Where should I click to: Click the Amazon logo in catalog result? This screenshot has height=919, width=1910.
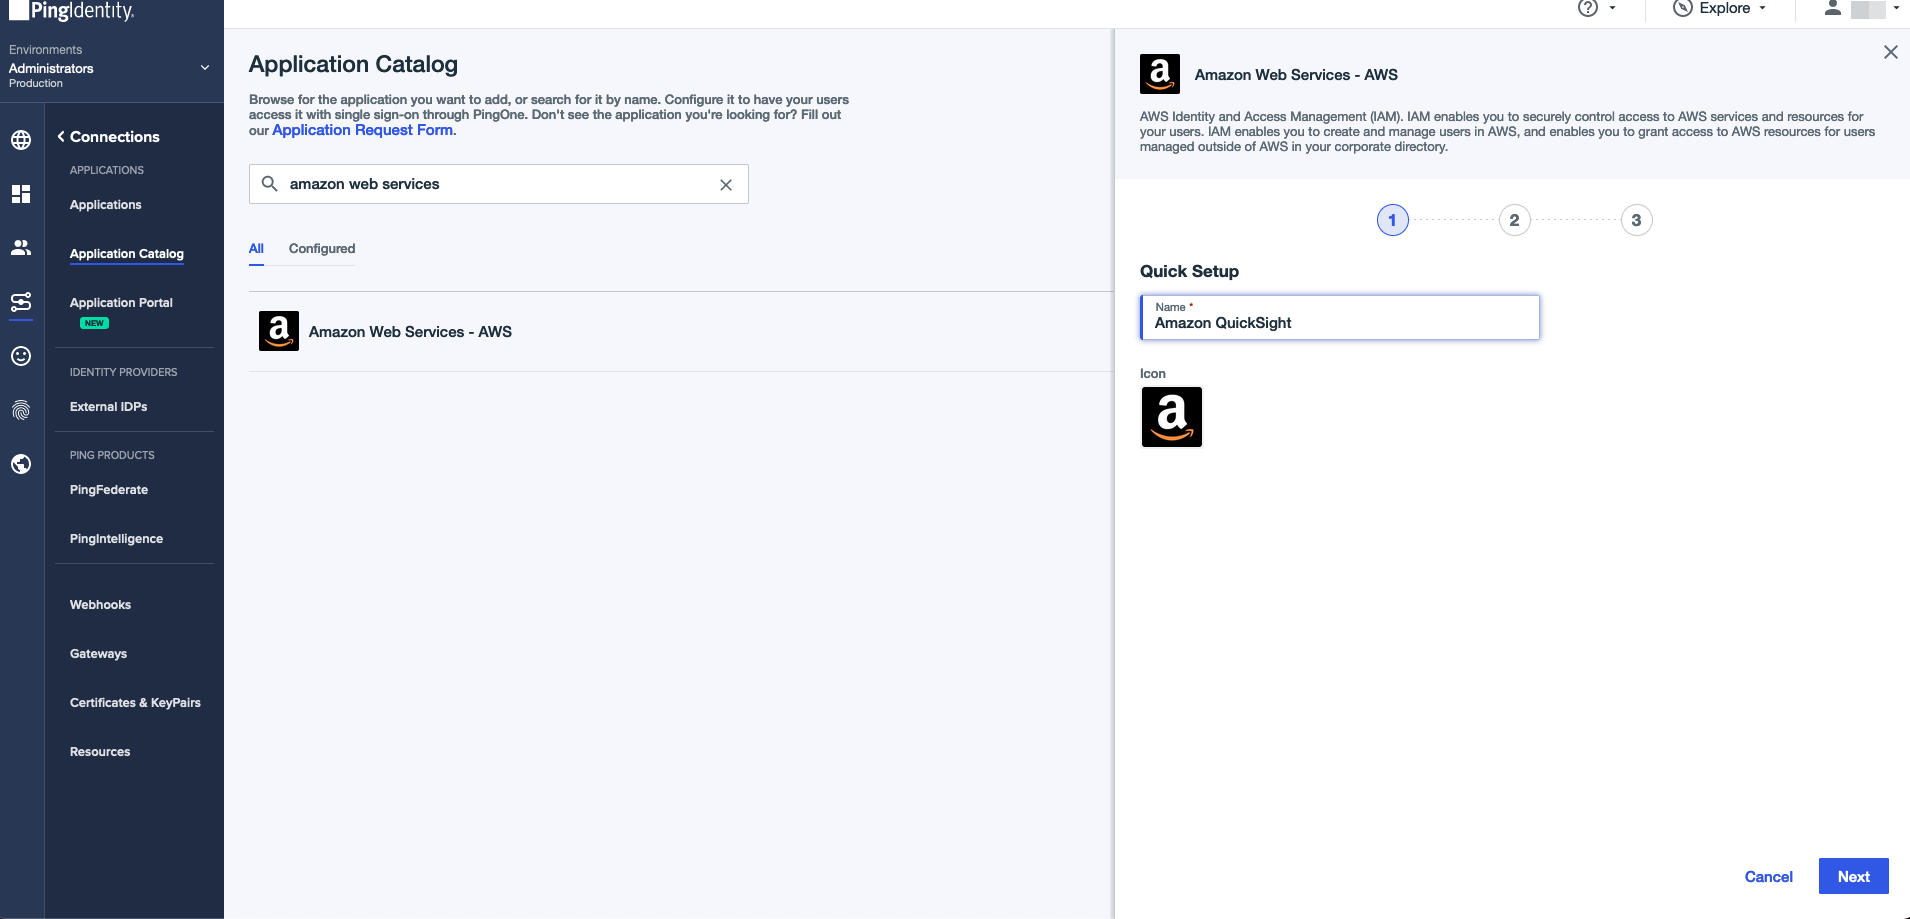point(279,331)
